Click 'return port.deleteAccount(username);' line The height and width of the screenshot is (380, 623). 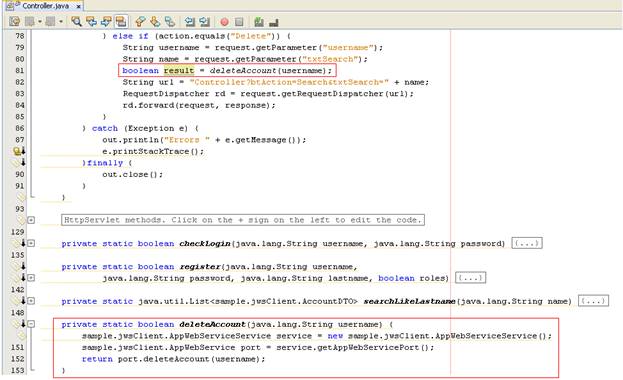(x=174, y=359)
